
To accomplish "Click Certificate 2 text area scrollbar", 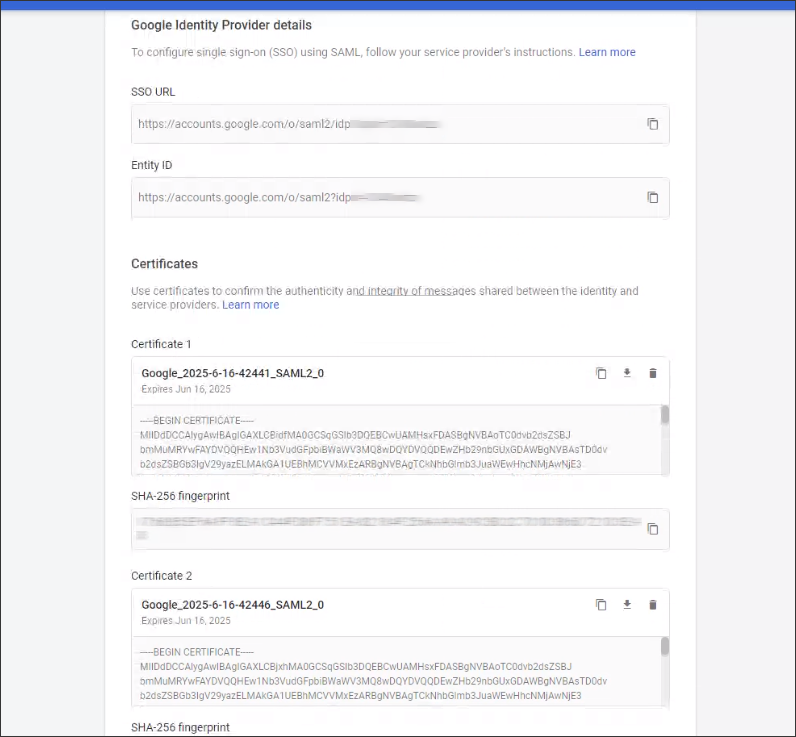I will (x=665, y=646).
